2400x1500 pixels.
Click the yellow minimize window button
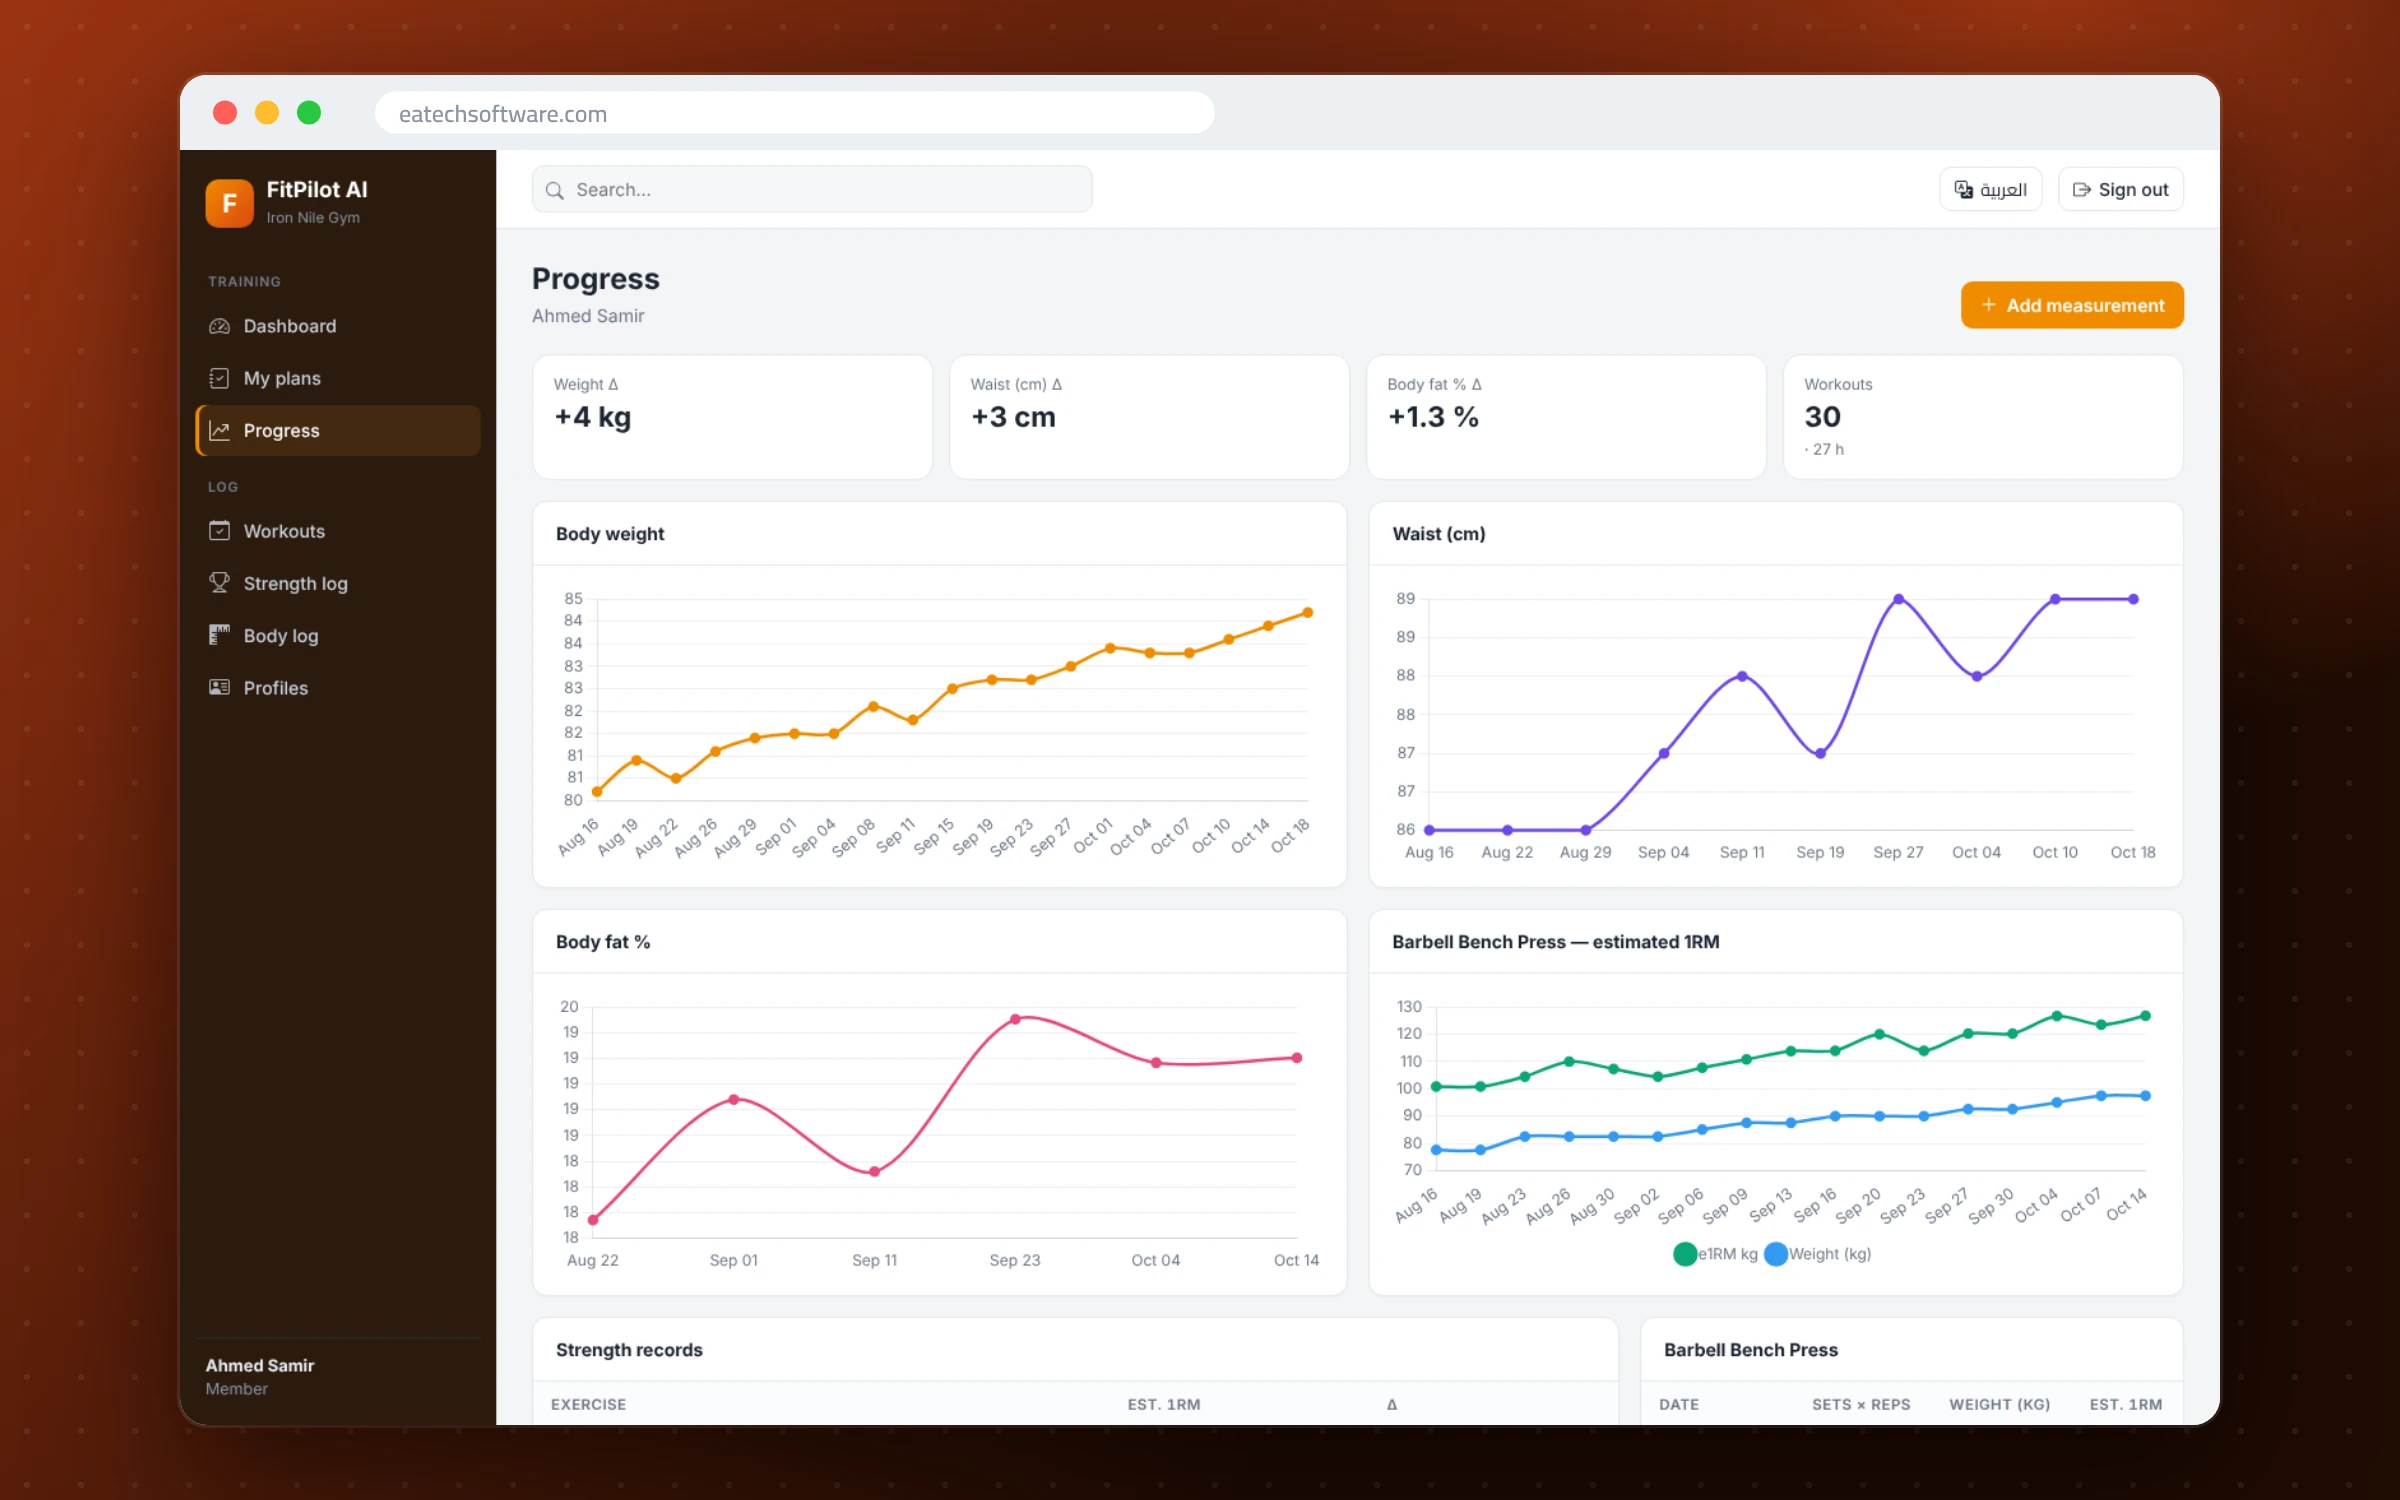(x=267, y=113)
